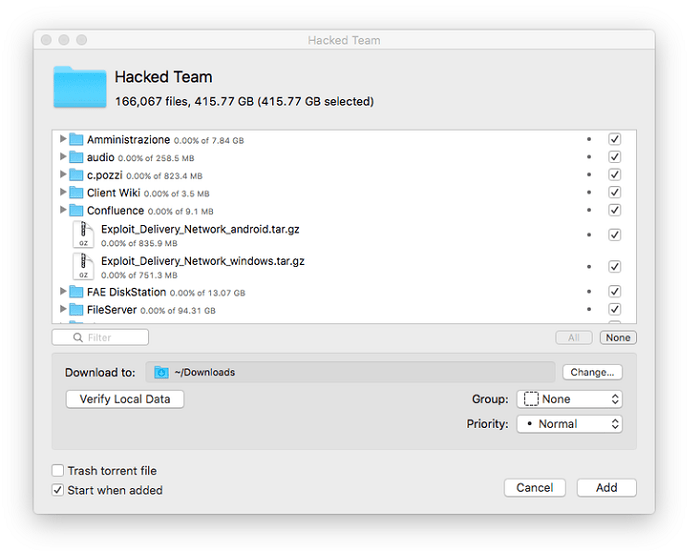Click the Amministrazione folder icon
This screenshot has height=551, width=700.
click(75, 140)
